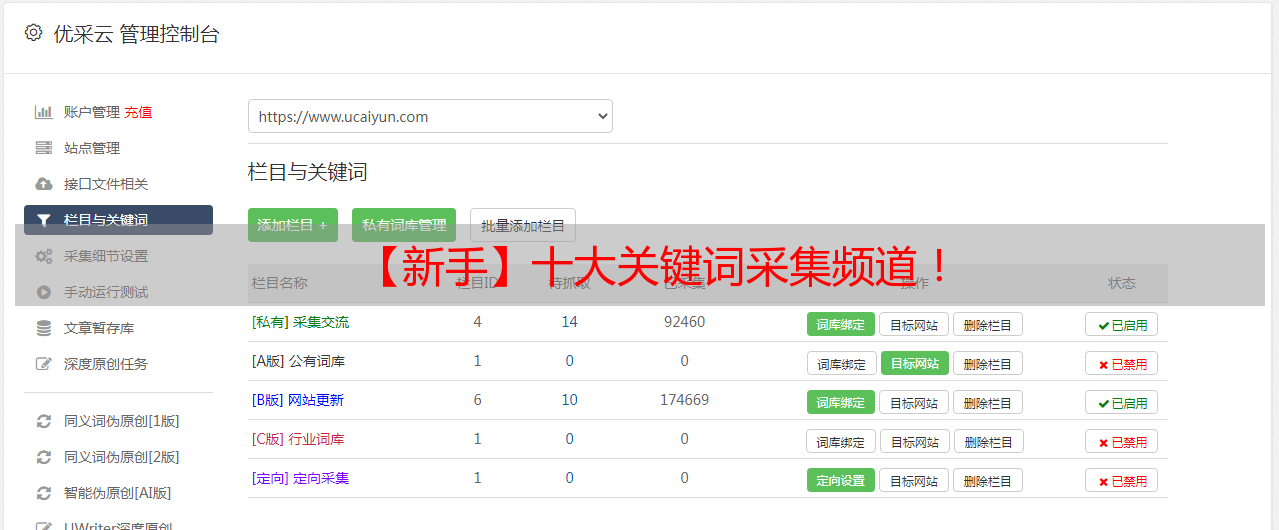Click the [A版] 公有词库 column name
1279x530 pixels.
[298, 361]
